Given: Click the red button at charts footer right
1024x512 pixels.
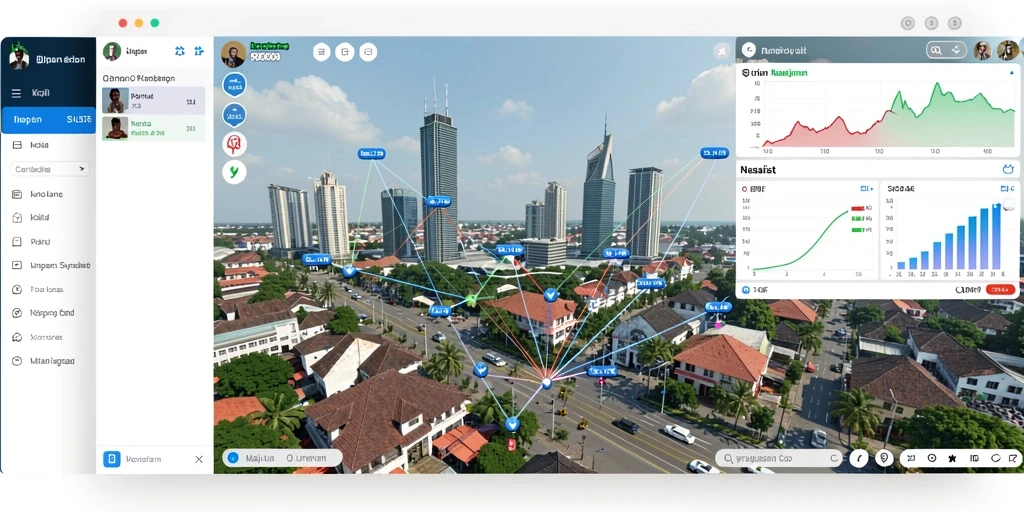Looking at the screenshot, I should [x=1000, y=289].
